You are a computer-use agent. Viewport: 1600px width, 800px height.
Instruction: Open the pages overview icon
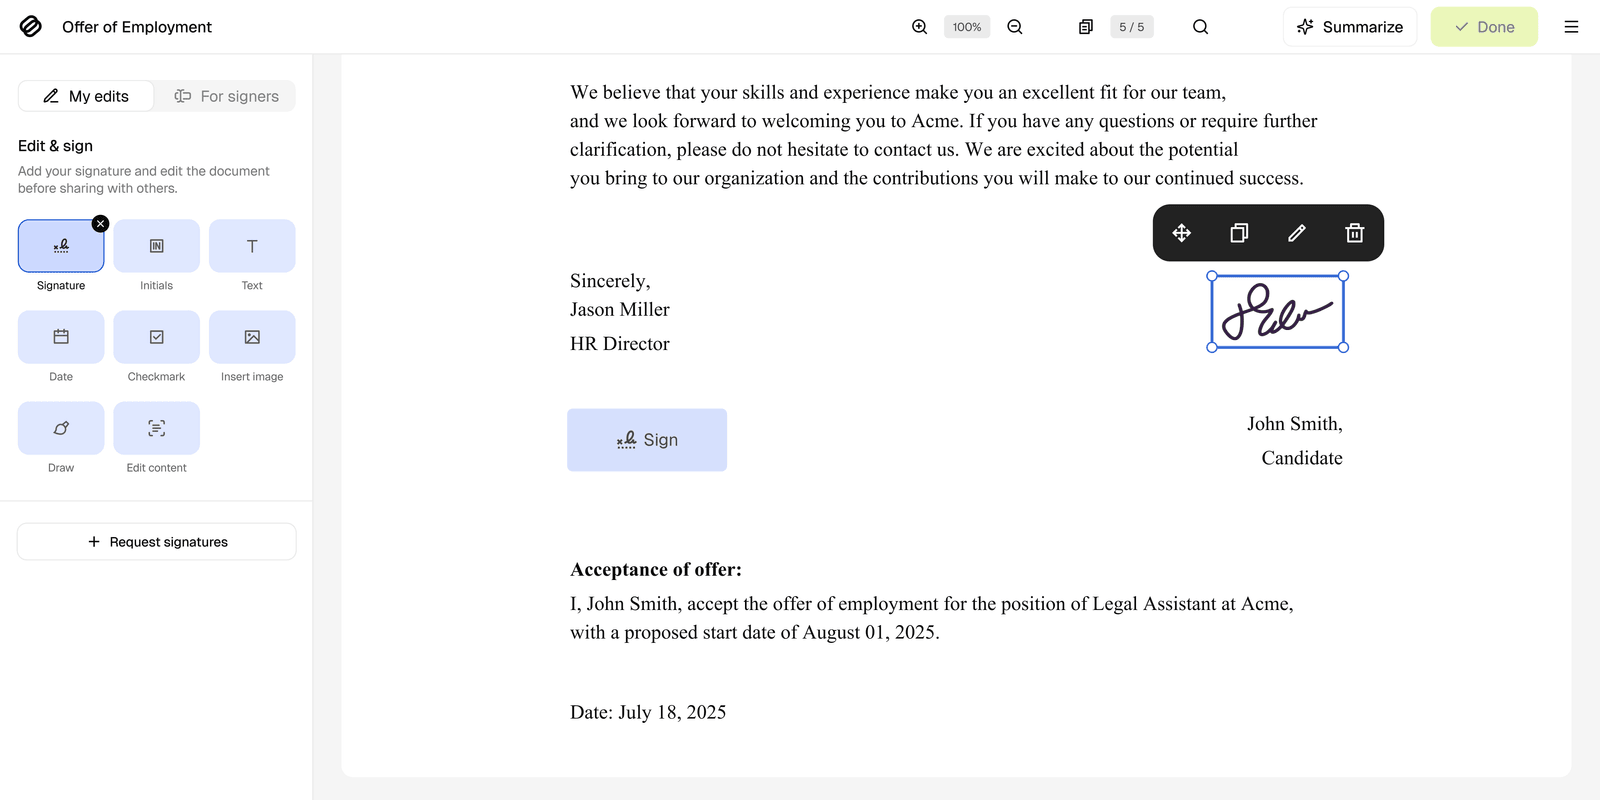(1086, 27)
